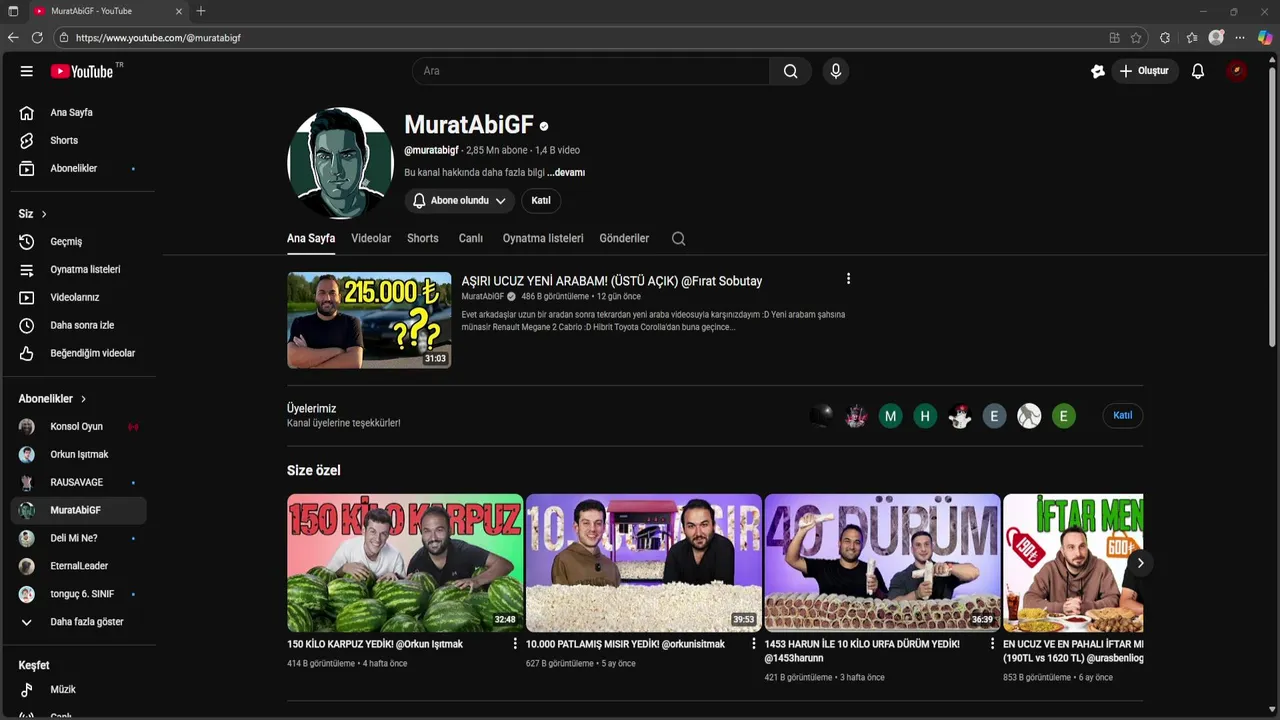The width and height of the screenshot is (1280, 720).
Task: Open the Oynatma listeleri channel tab
Action: point(543,238)
